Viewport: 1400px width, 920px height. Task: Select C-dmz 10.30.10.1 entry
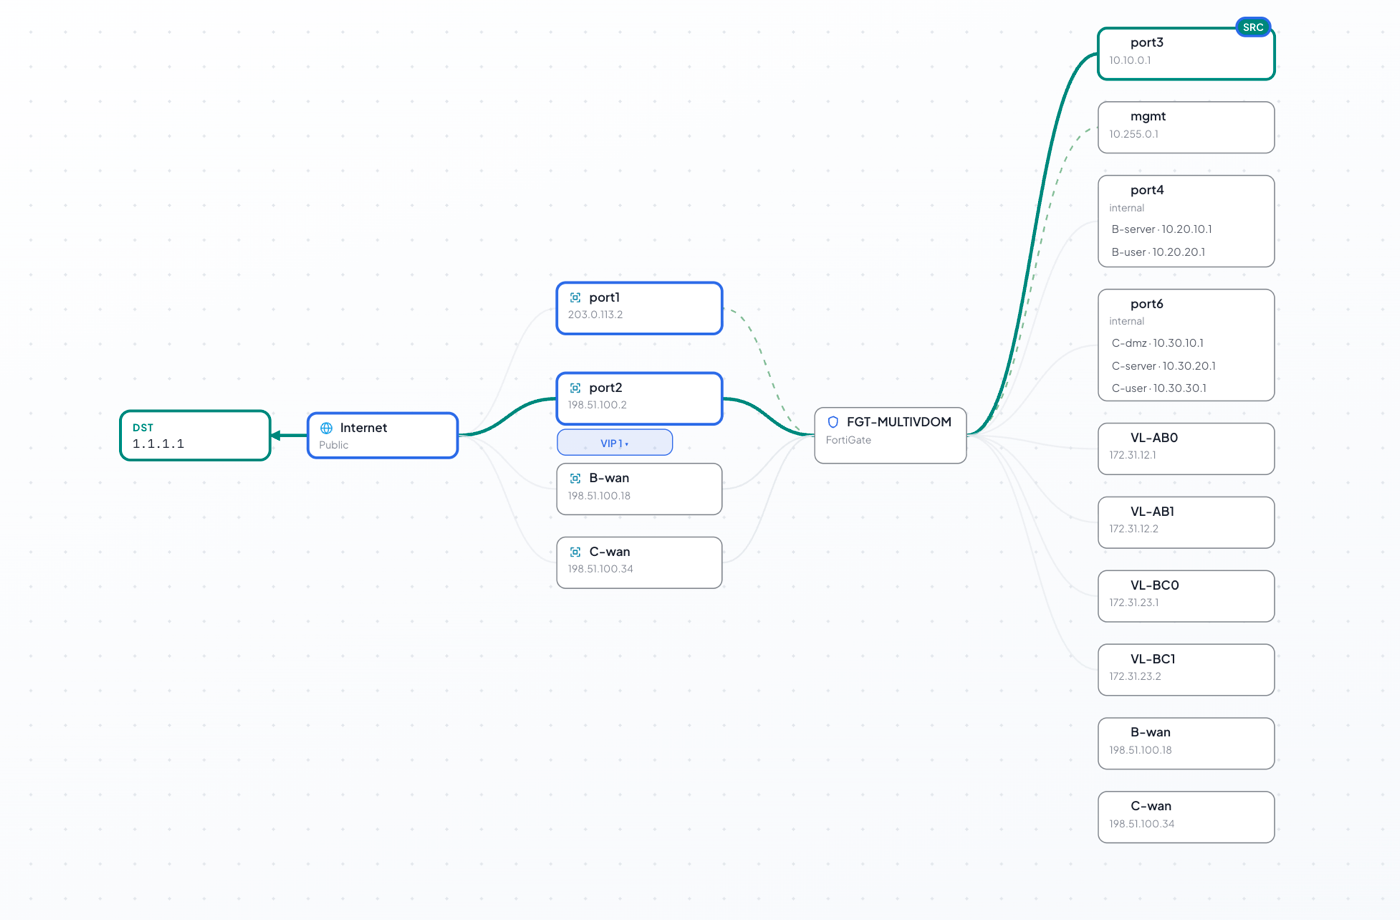coord(1158,343)
